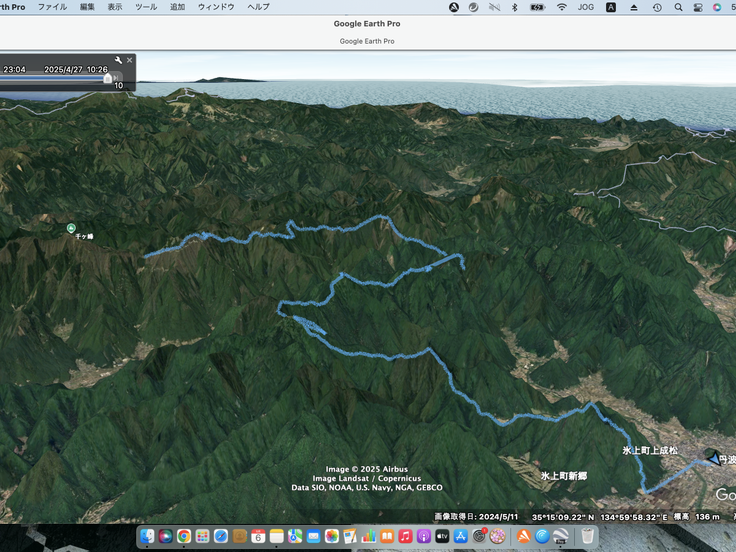Open Time Machine menu bar icon
736x552 pixels.
657,7
